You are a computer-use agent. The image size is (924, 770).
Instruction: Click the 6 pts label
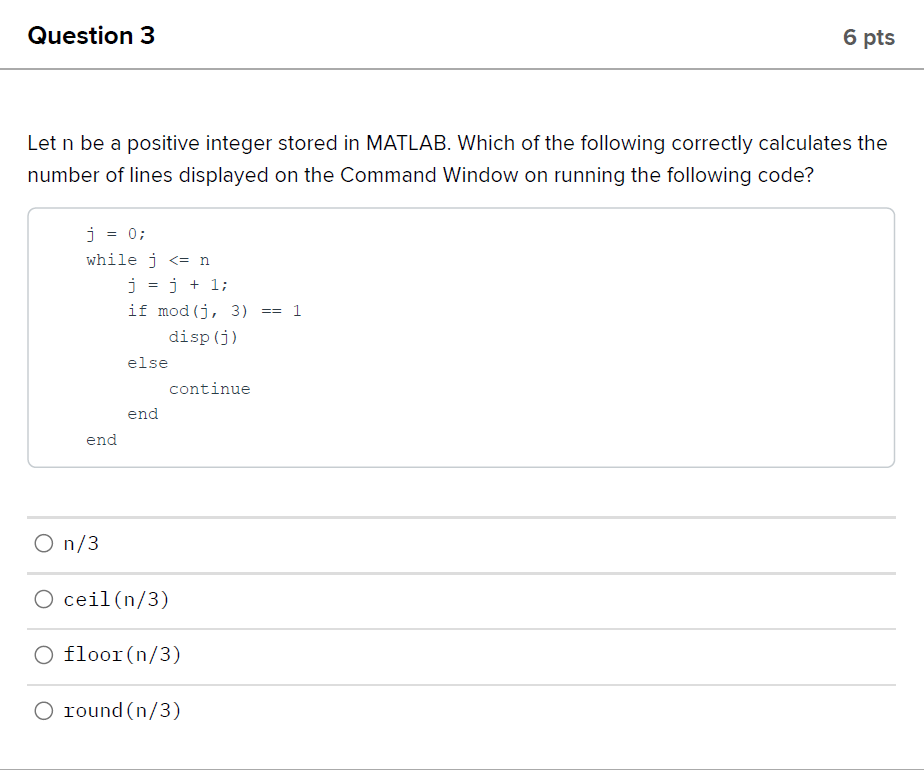869,37
